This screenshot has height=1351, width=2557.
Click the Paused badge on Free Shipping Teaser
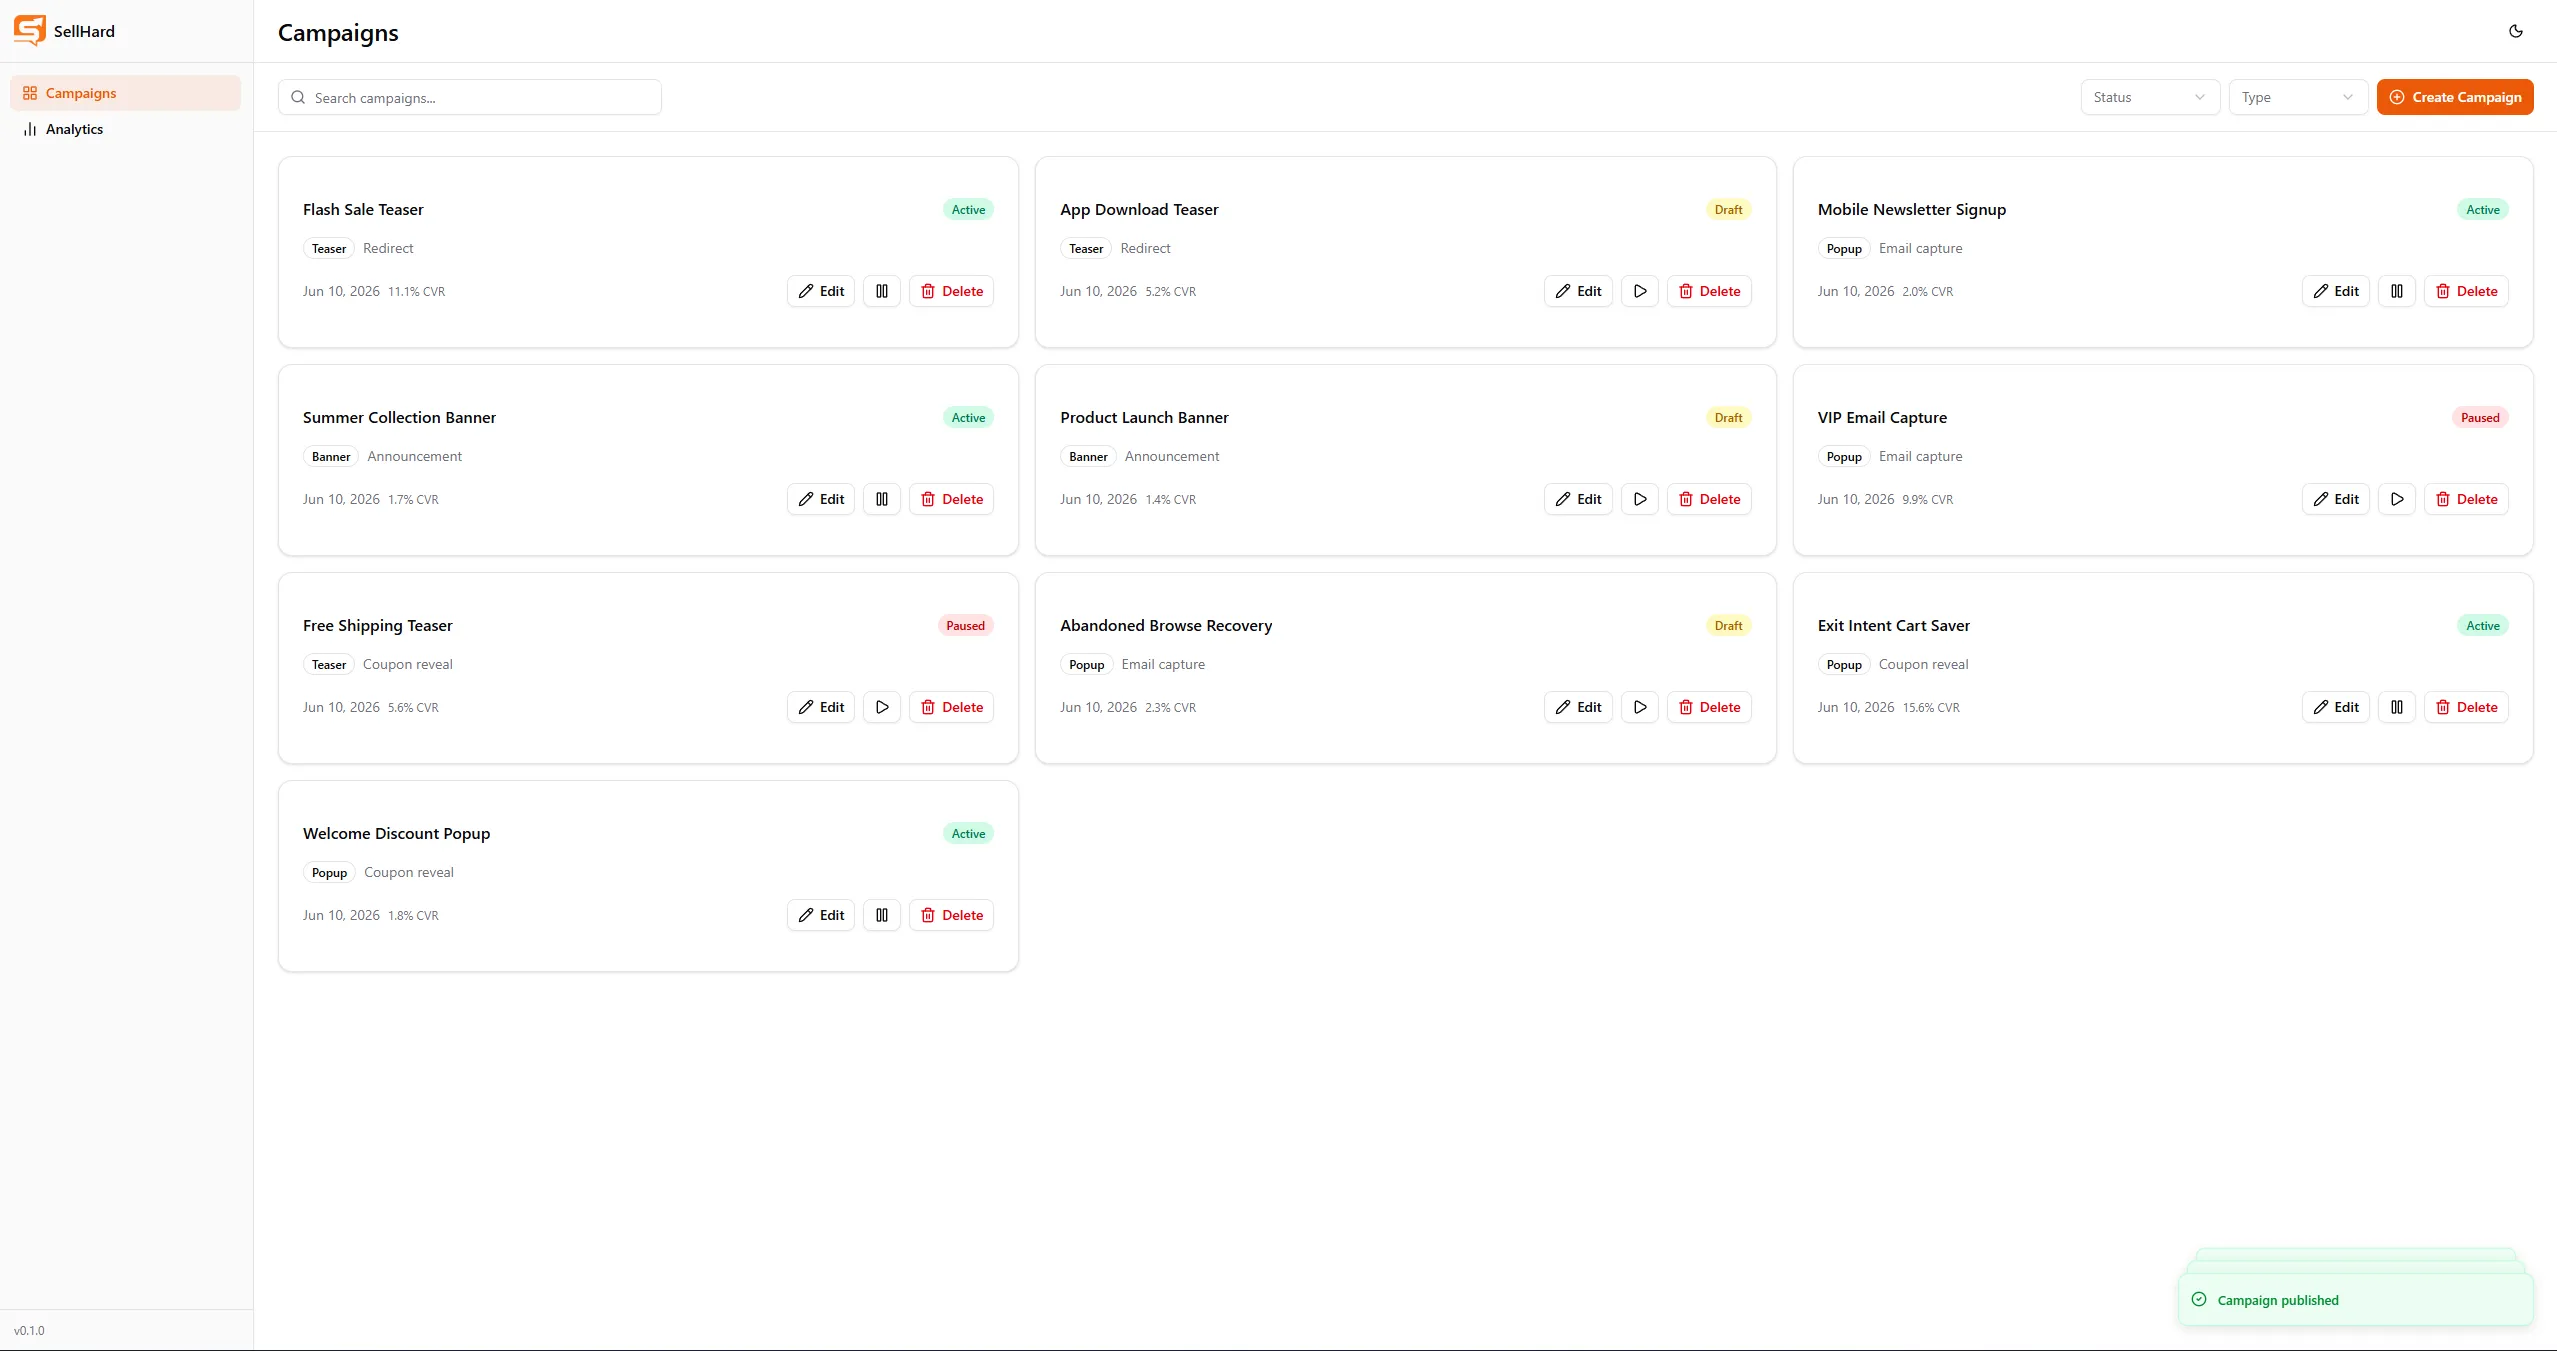[965, 625]
